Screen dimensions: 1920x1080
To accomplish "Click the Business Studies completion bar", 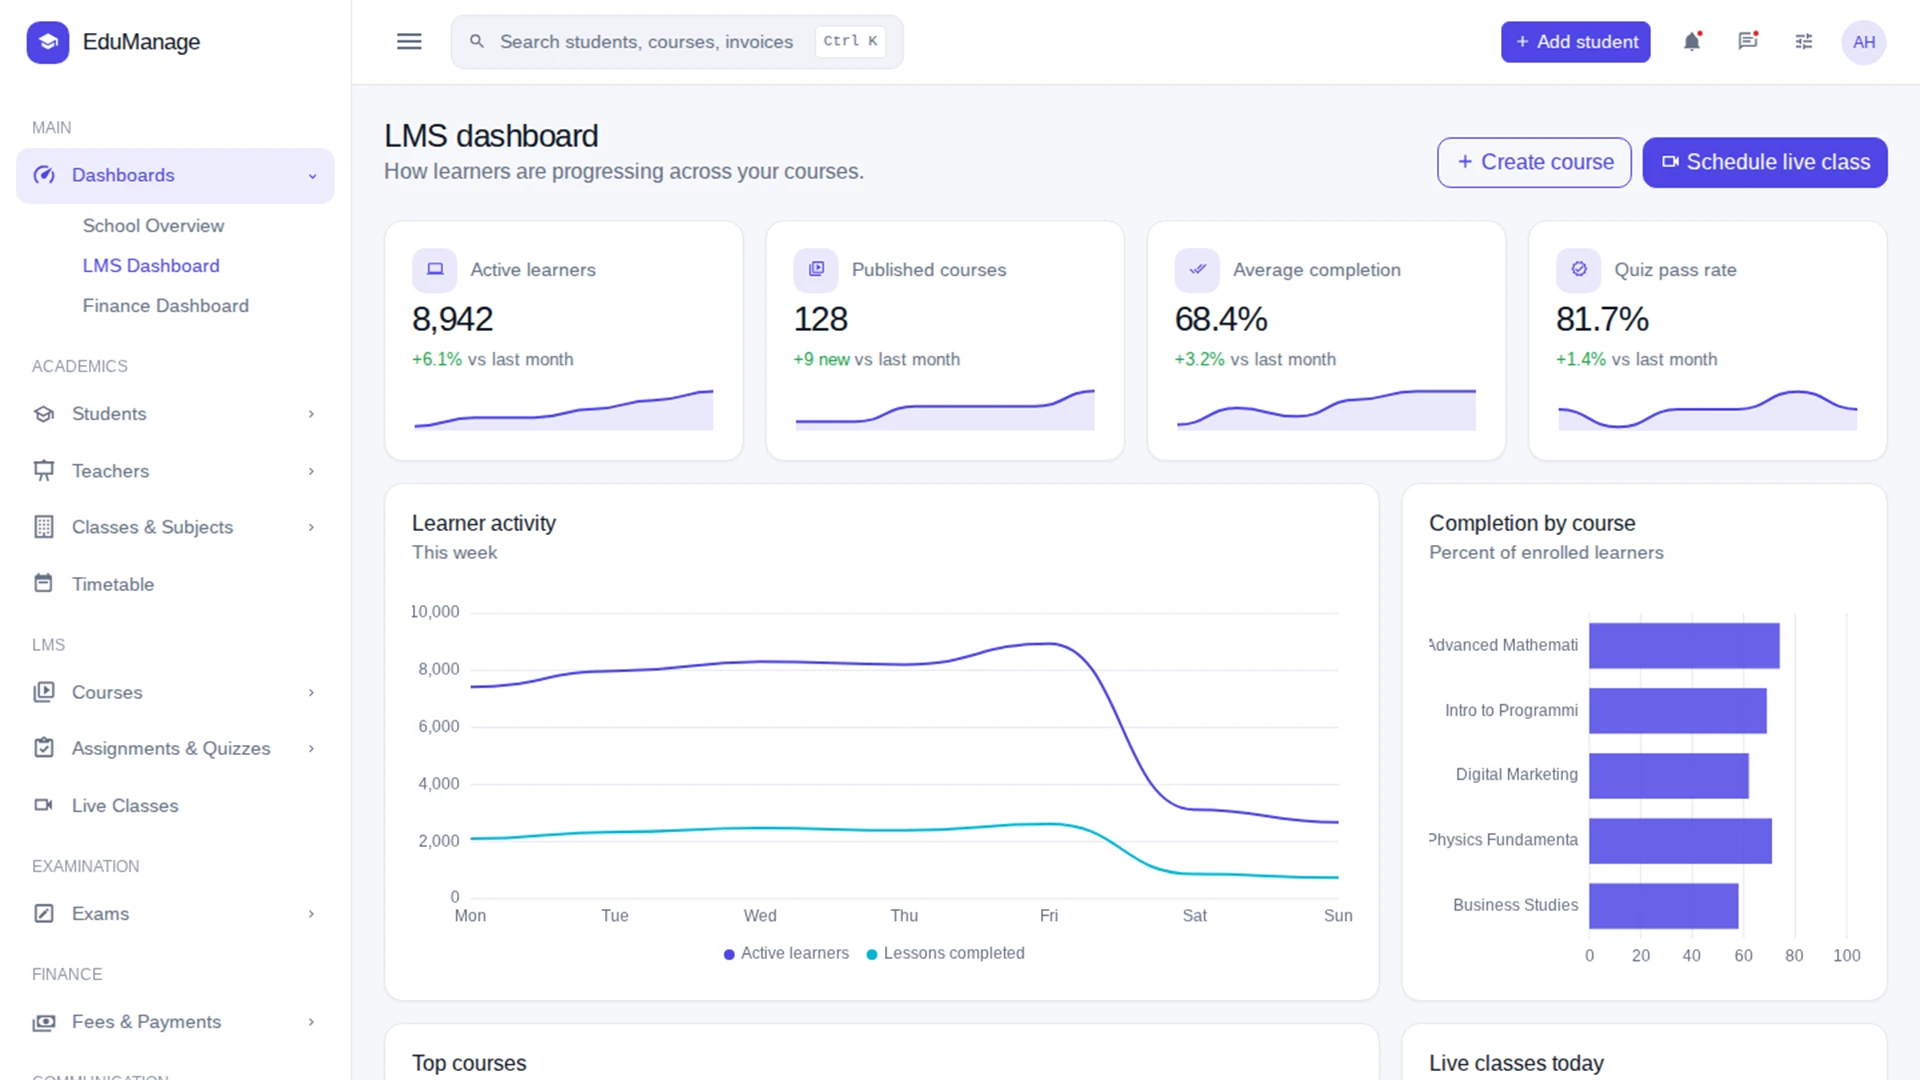I will click(1663, 905).
